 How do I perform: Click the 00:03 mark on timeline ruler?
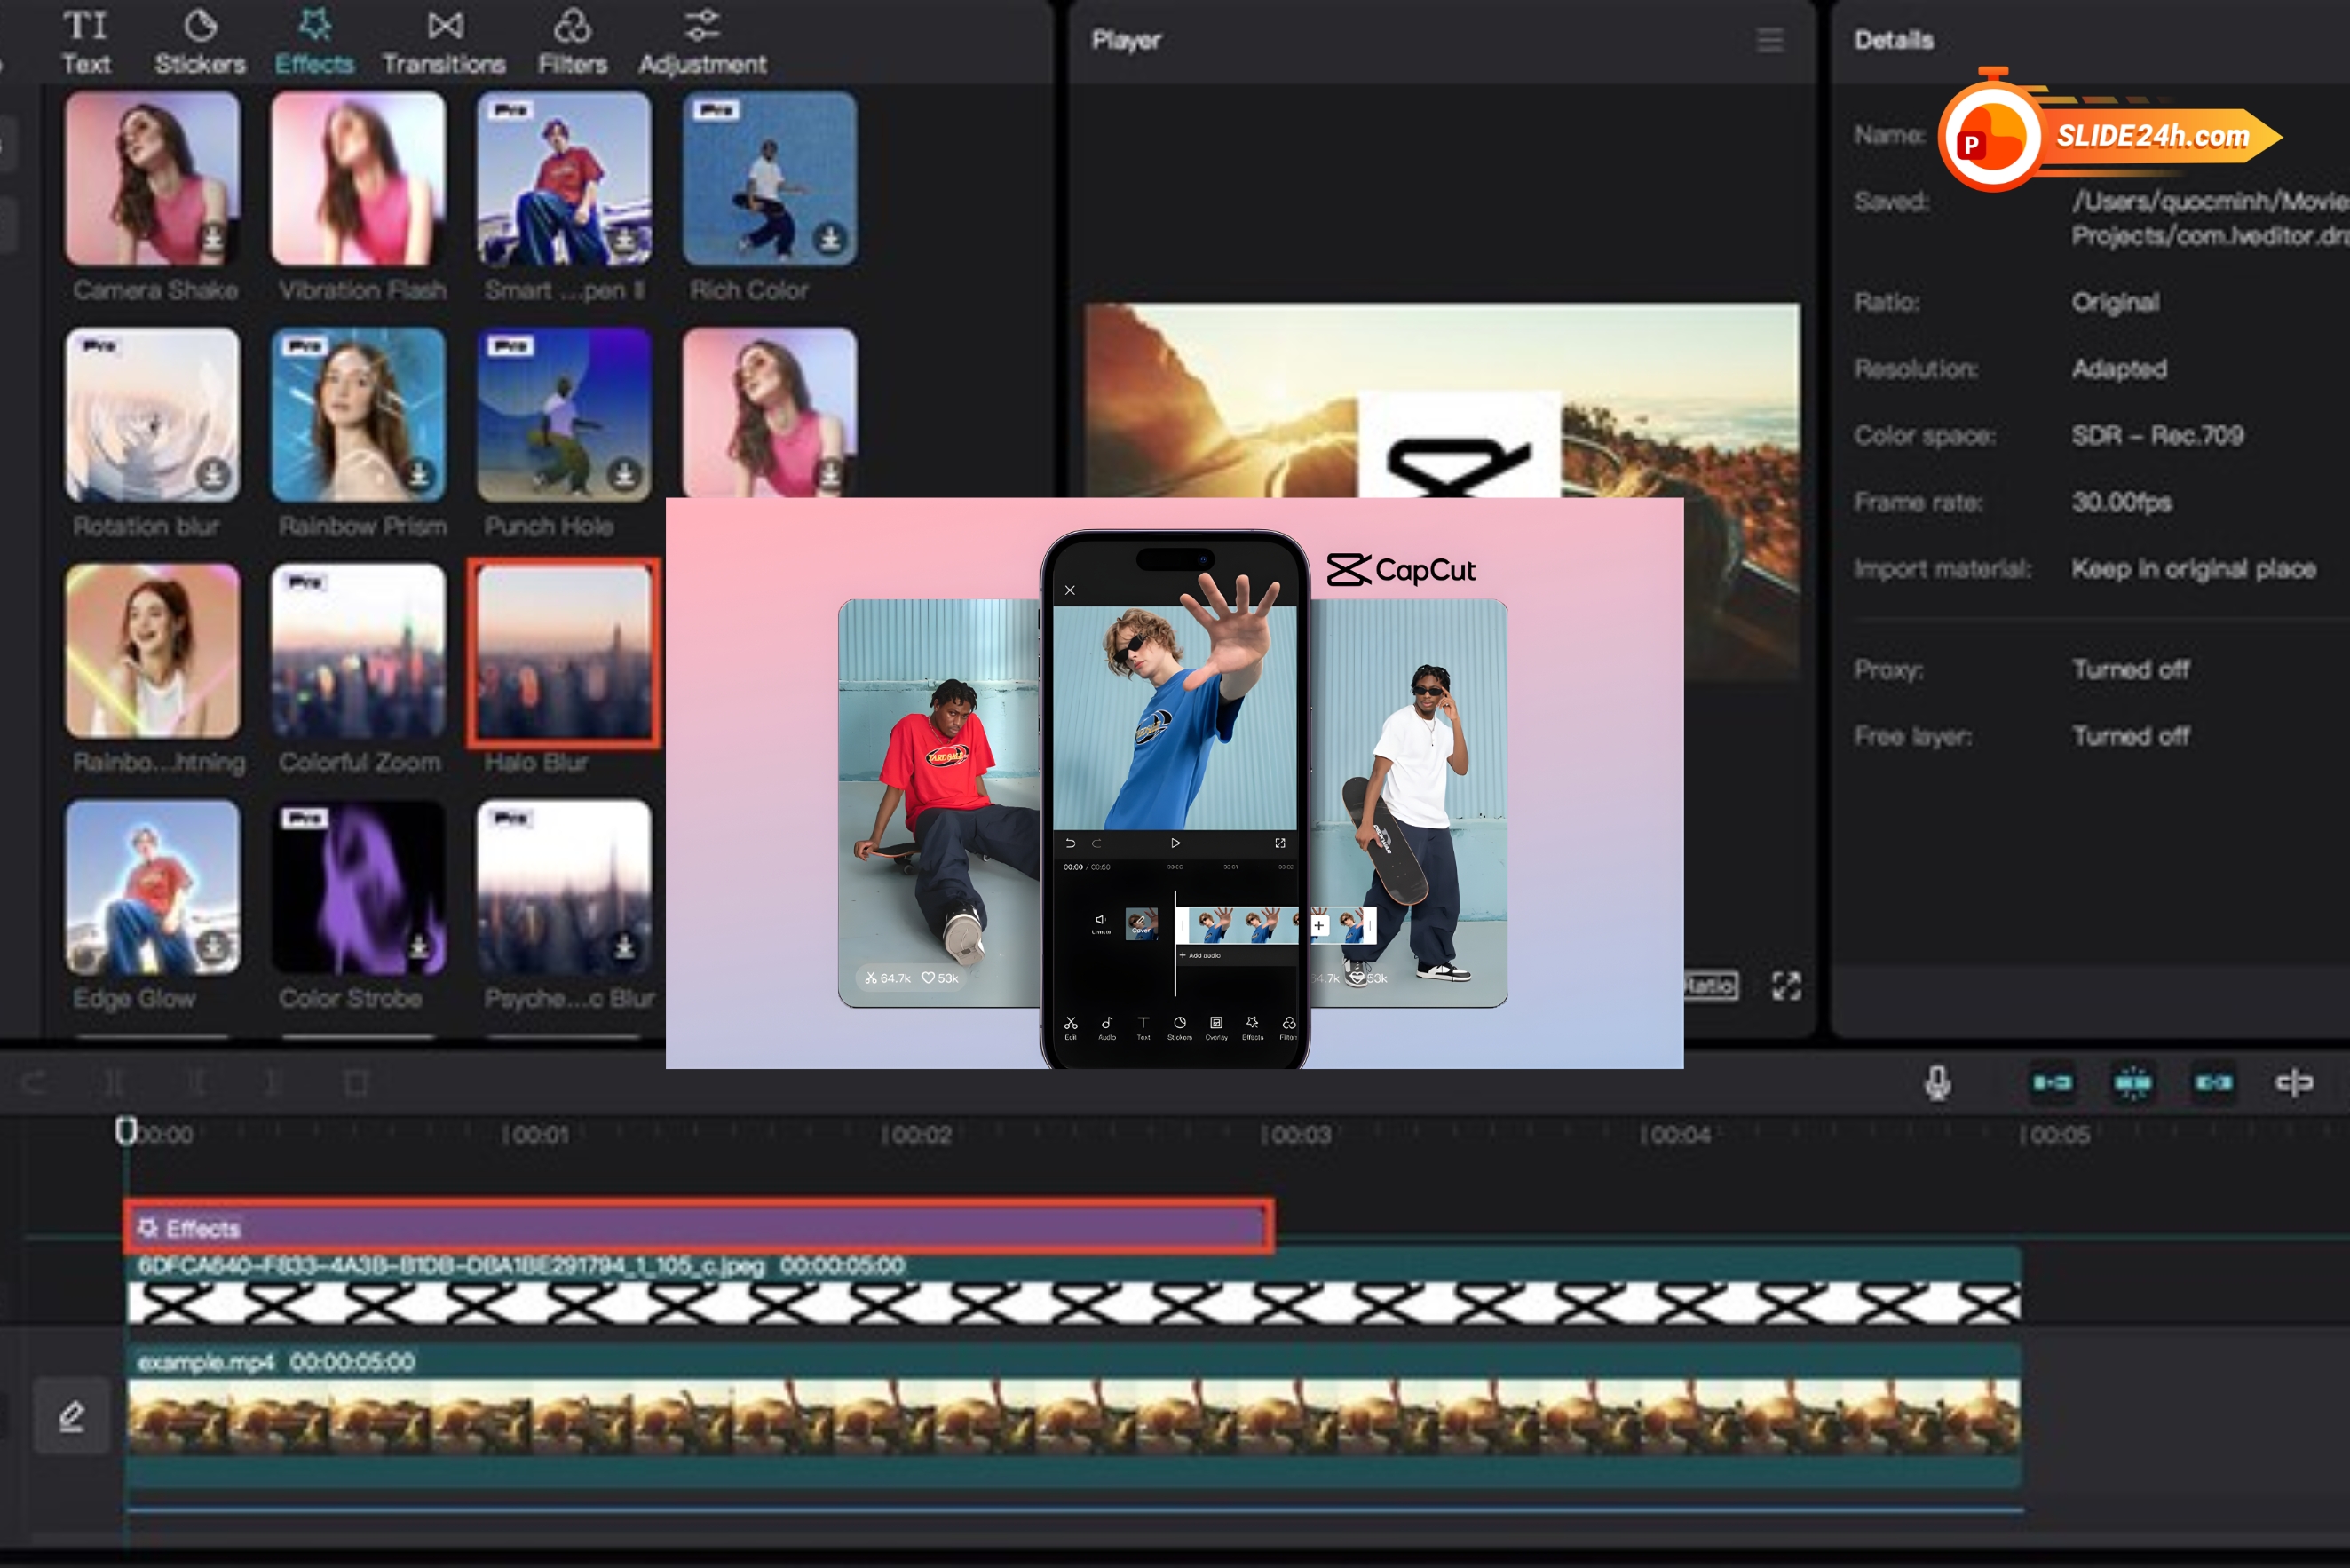point(1296,1135)
